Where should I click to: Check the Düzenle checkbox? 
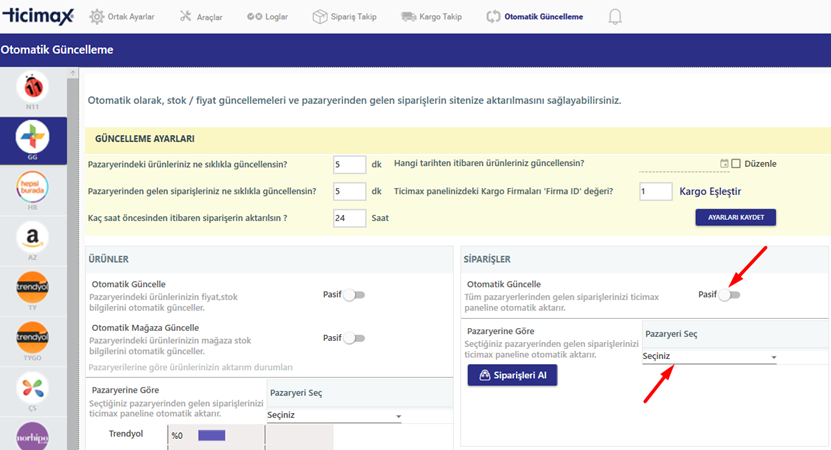[x=736, y=164]
